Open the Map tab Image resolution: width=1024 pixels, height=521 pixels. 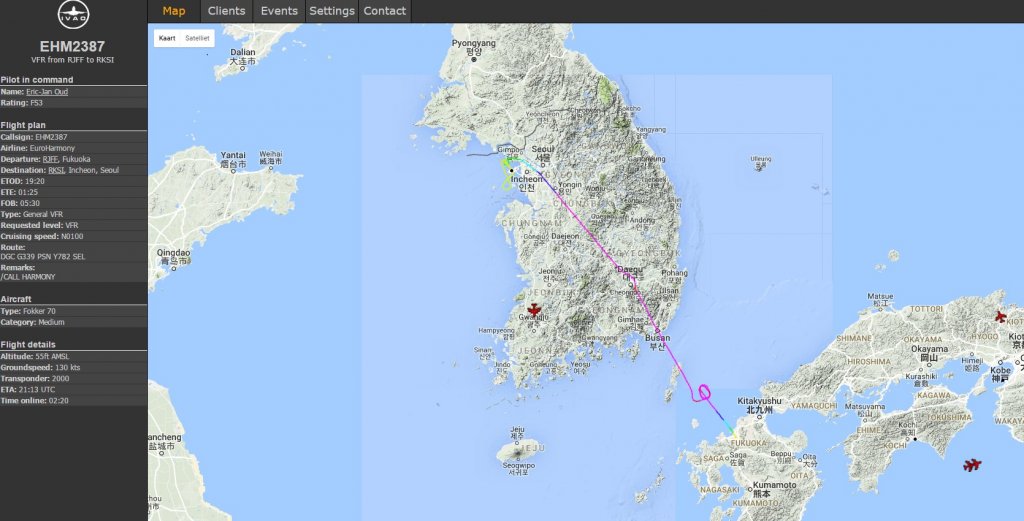click(x=174, y=11)
